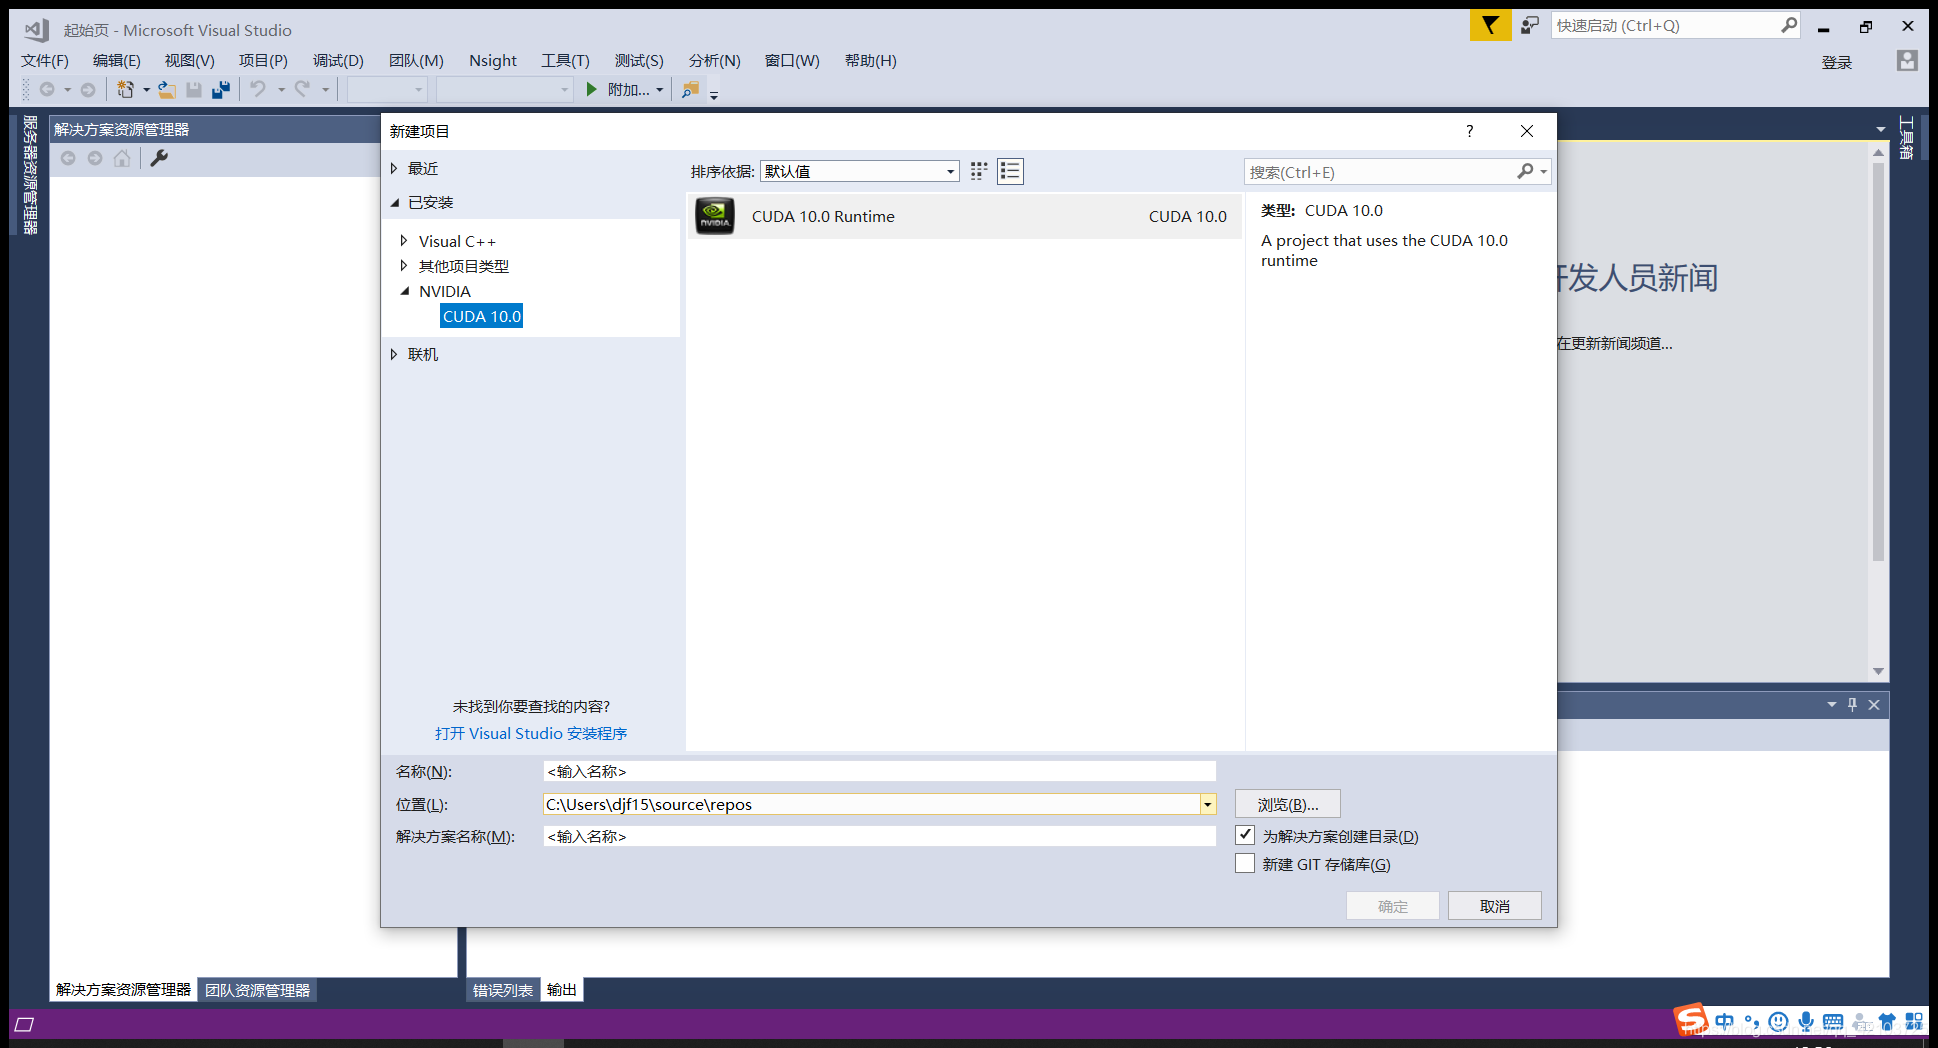
Task: Open the 文件(F) menu
Action: pyautogui.click(x=45, y=61)
